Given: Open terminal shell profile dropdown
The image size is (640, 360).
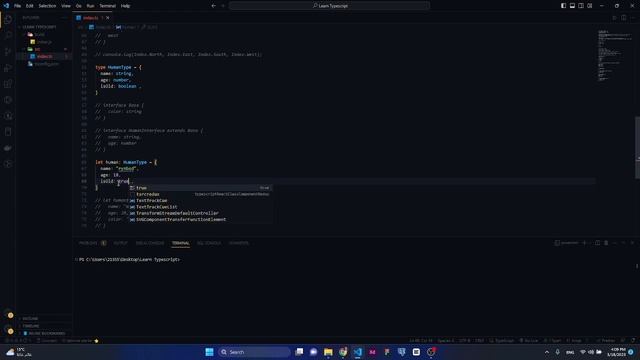Looking at the screenshot, I should coord(590,243).
